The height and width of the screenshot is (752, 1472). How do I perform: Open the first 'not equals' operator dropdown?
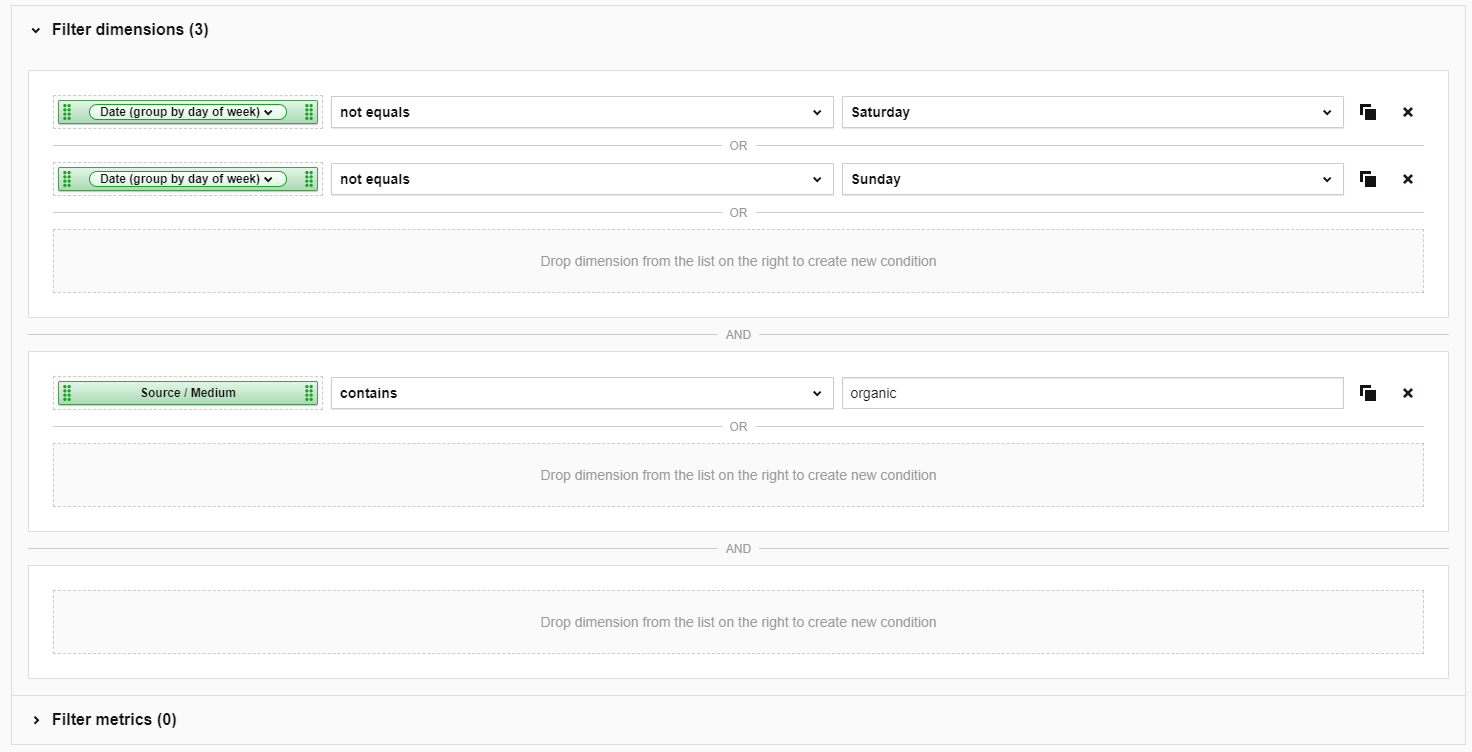click(581, 112)
